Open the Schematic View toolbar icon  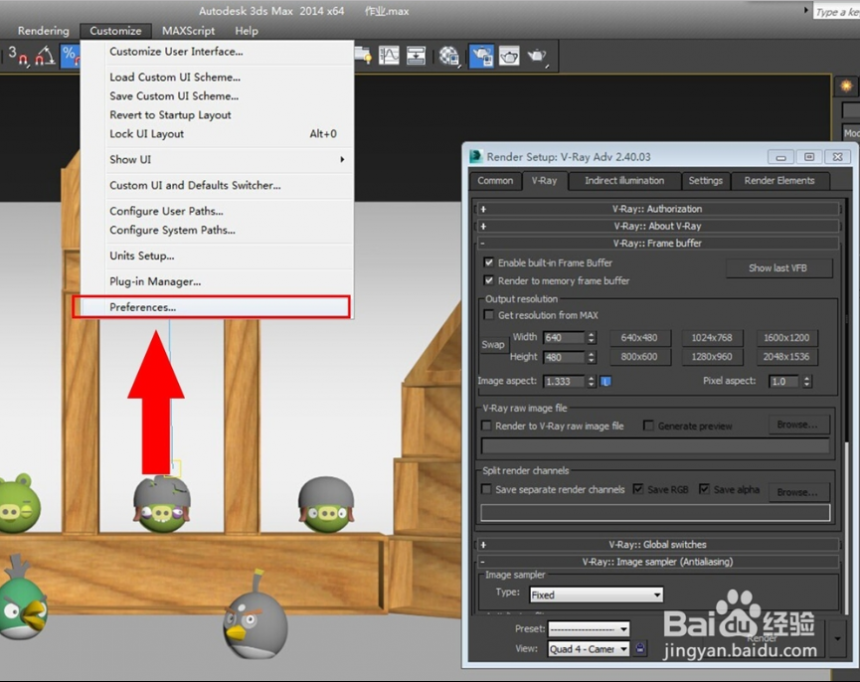click(416, 56)
